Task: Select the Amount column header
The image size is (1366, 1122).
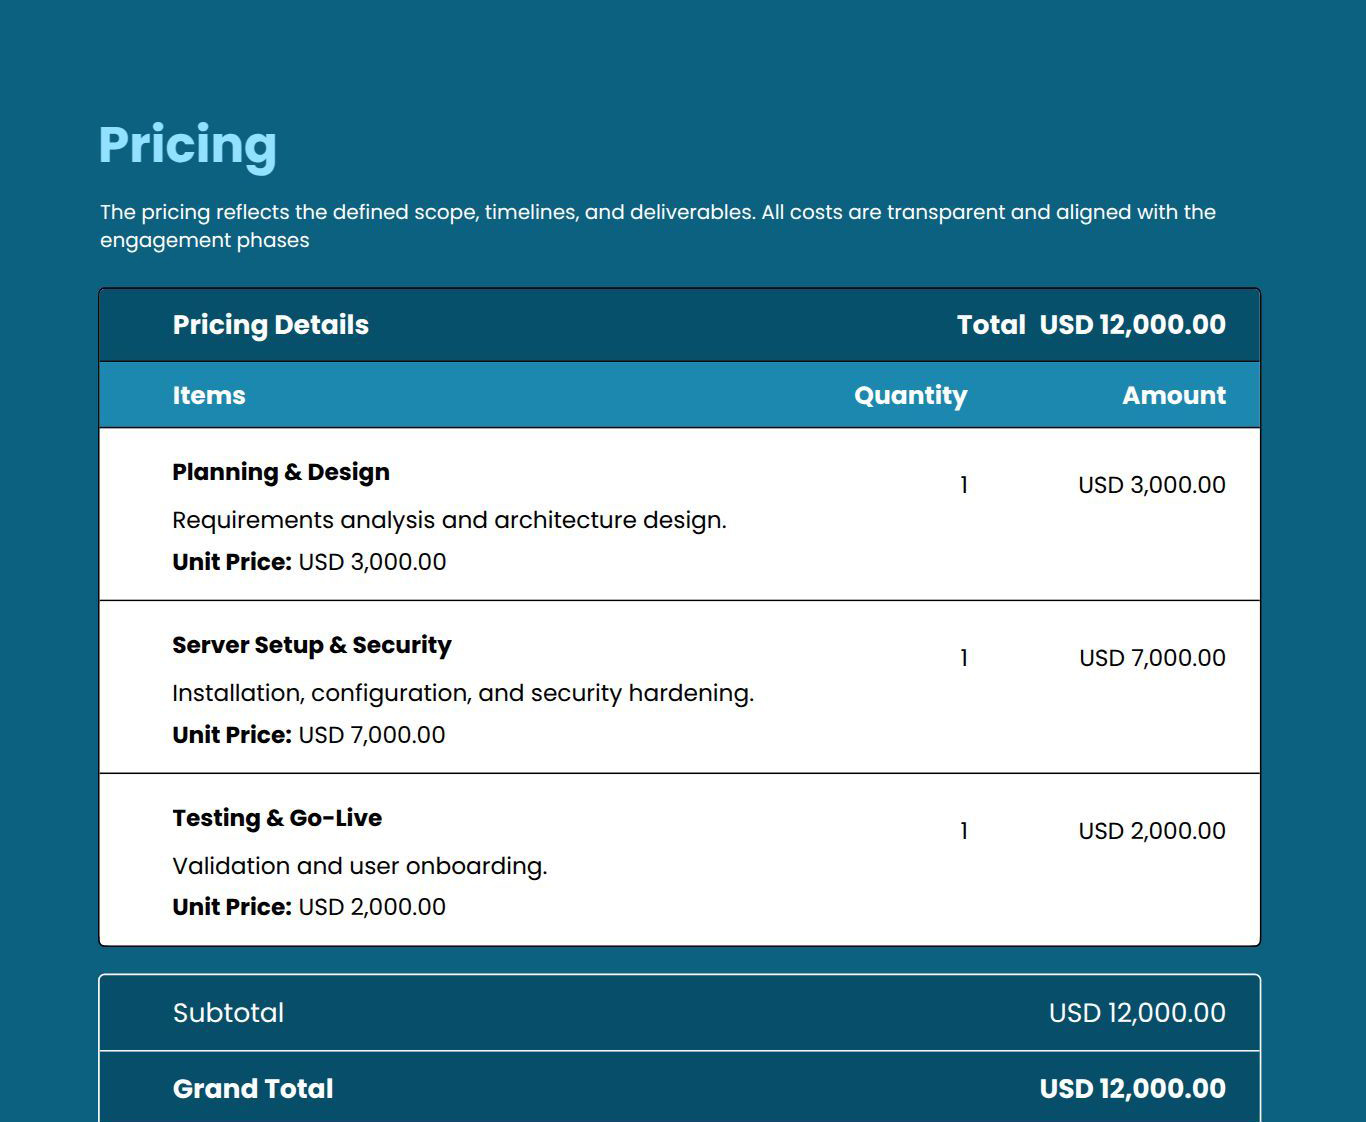Action: [x=1173, y=396]
